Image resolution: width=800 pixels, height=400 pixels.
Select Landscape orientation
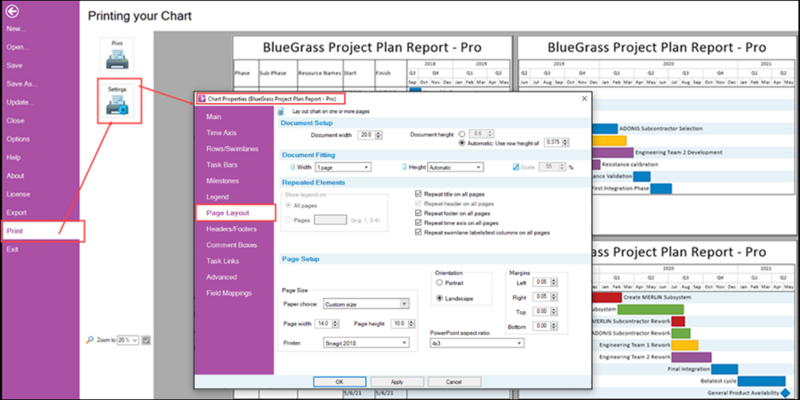pyautogui.click(x=439, y=298)
